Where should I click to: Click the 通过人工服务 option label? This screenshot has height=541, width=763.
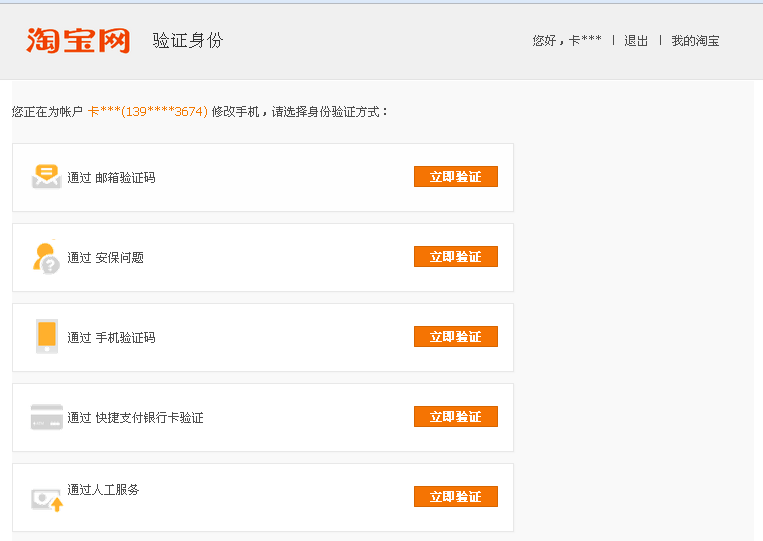click(103, 490)
